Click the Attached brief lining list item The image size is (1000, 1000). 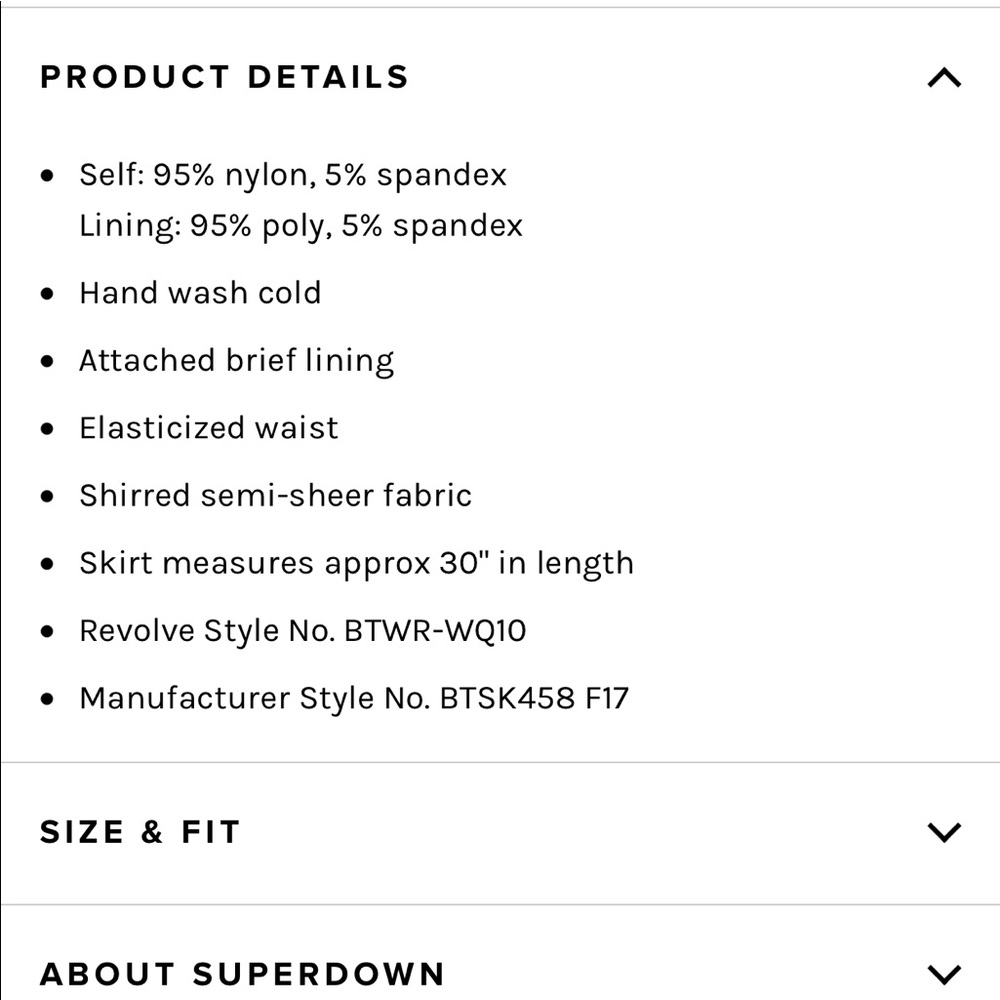click(x=236, y=360)
